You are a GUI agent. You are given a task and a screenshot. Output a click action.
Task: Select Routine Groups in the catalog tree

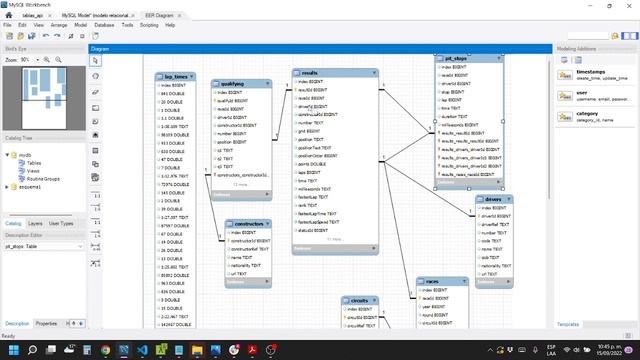pos(43,179)
